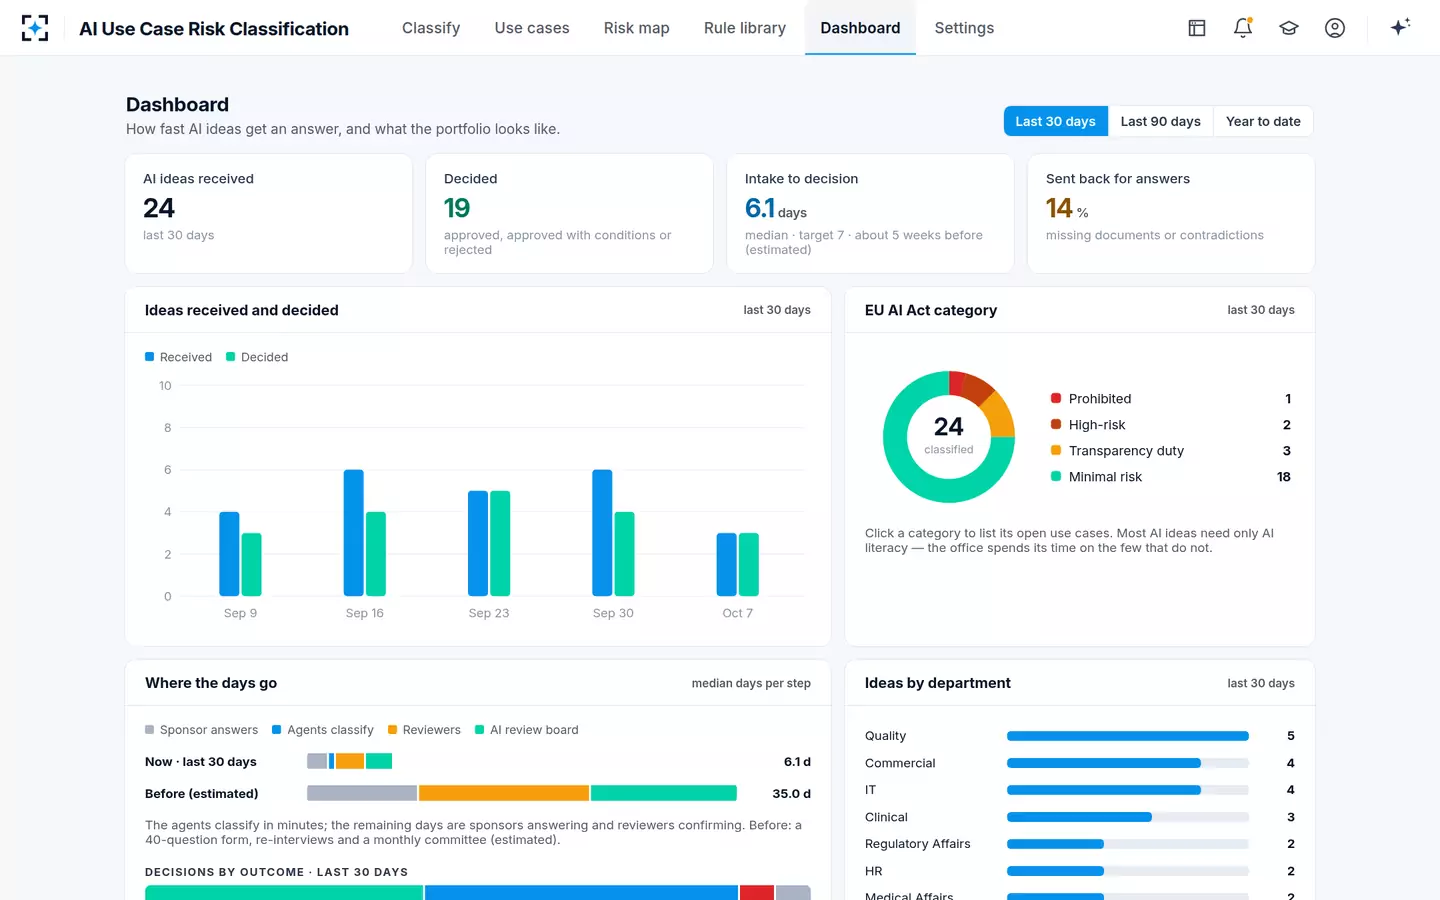The image size is (1440, 900).
Task: Open the graduation cap learning icon
Action: [1289, 28]
